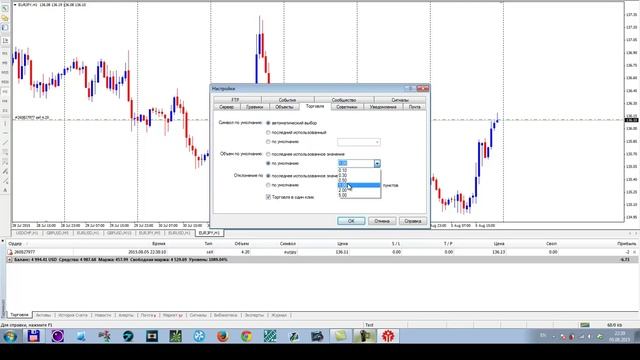The image size is (640, 360).
Task: Collapse the default volume dropdown arrow
Action: 377,163
